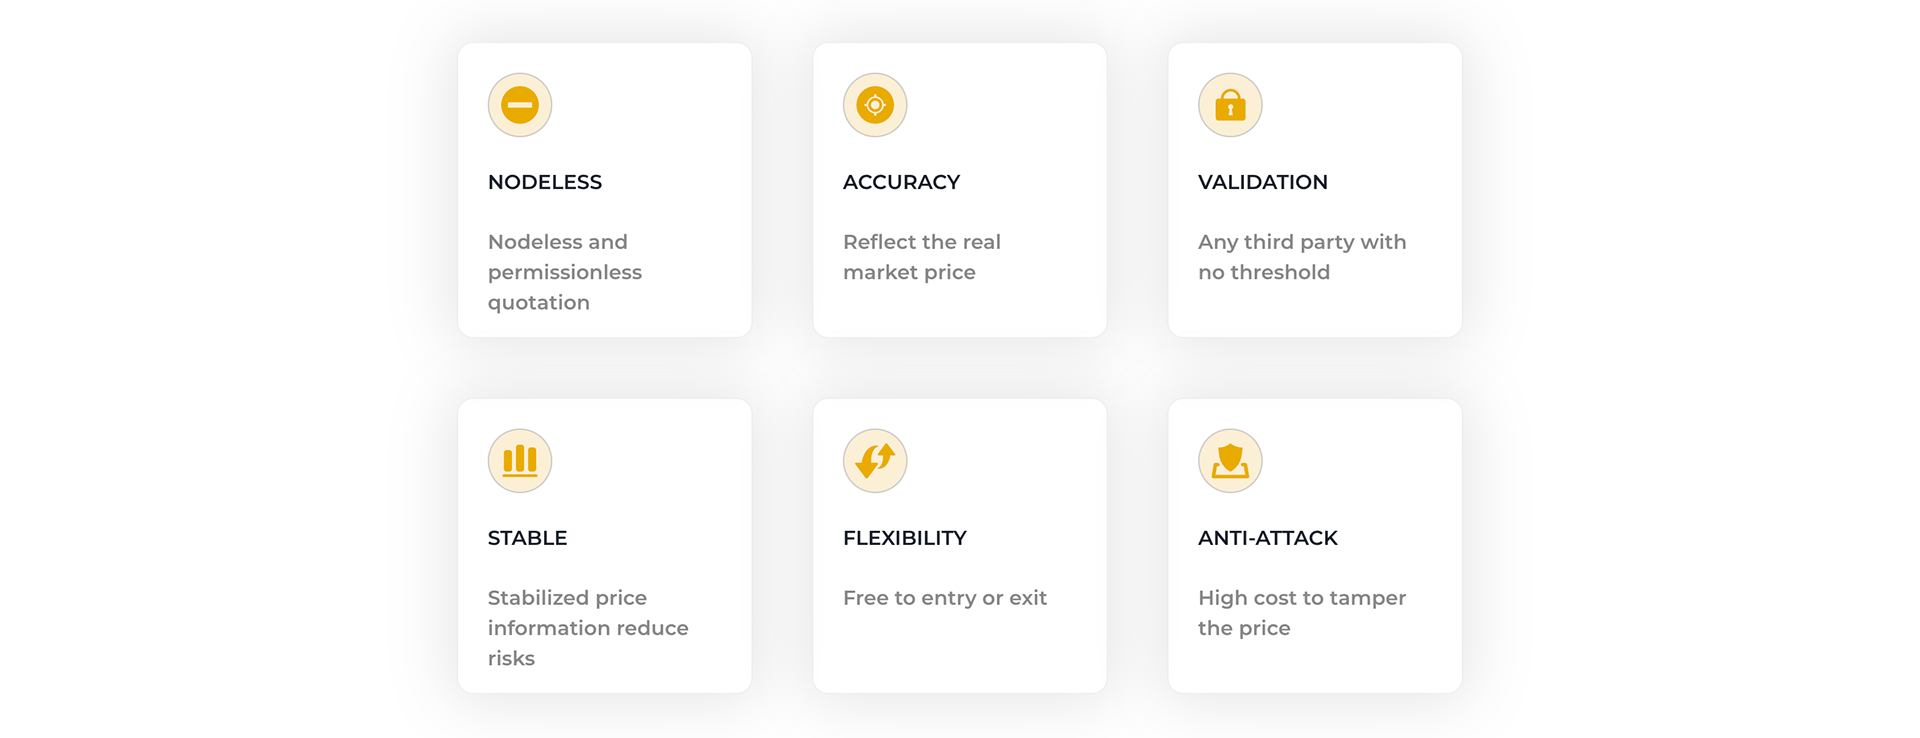
Task: Select the ACCURACY heading
Action: [x=901, y=182]
